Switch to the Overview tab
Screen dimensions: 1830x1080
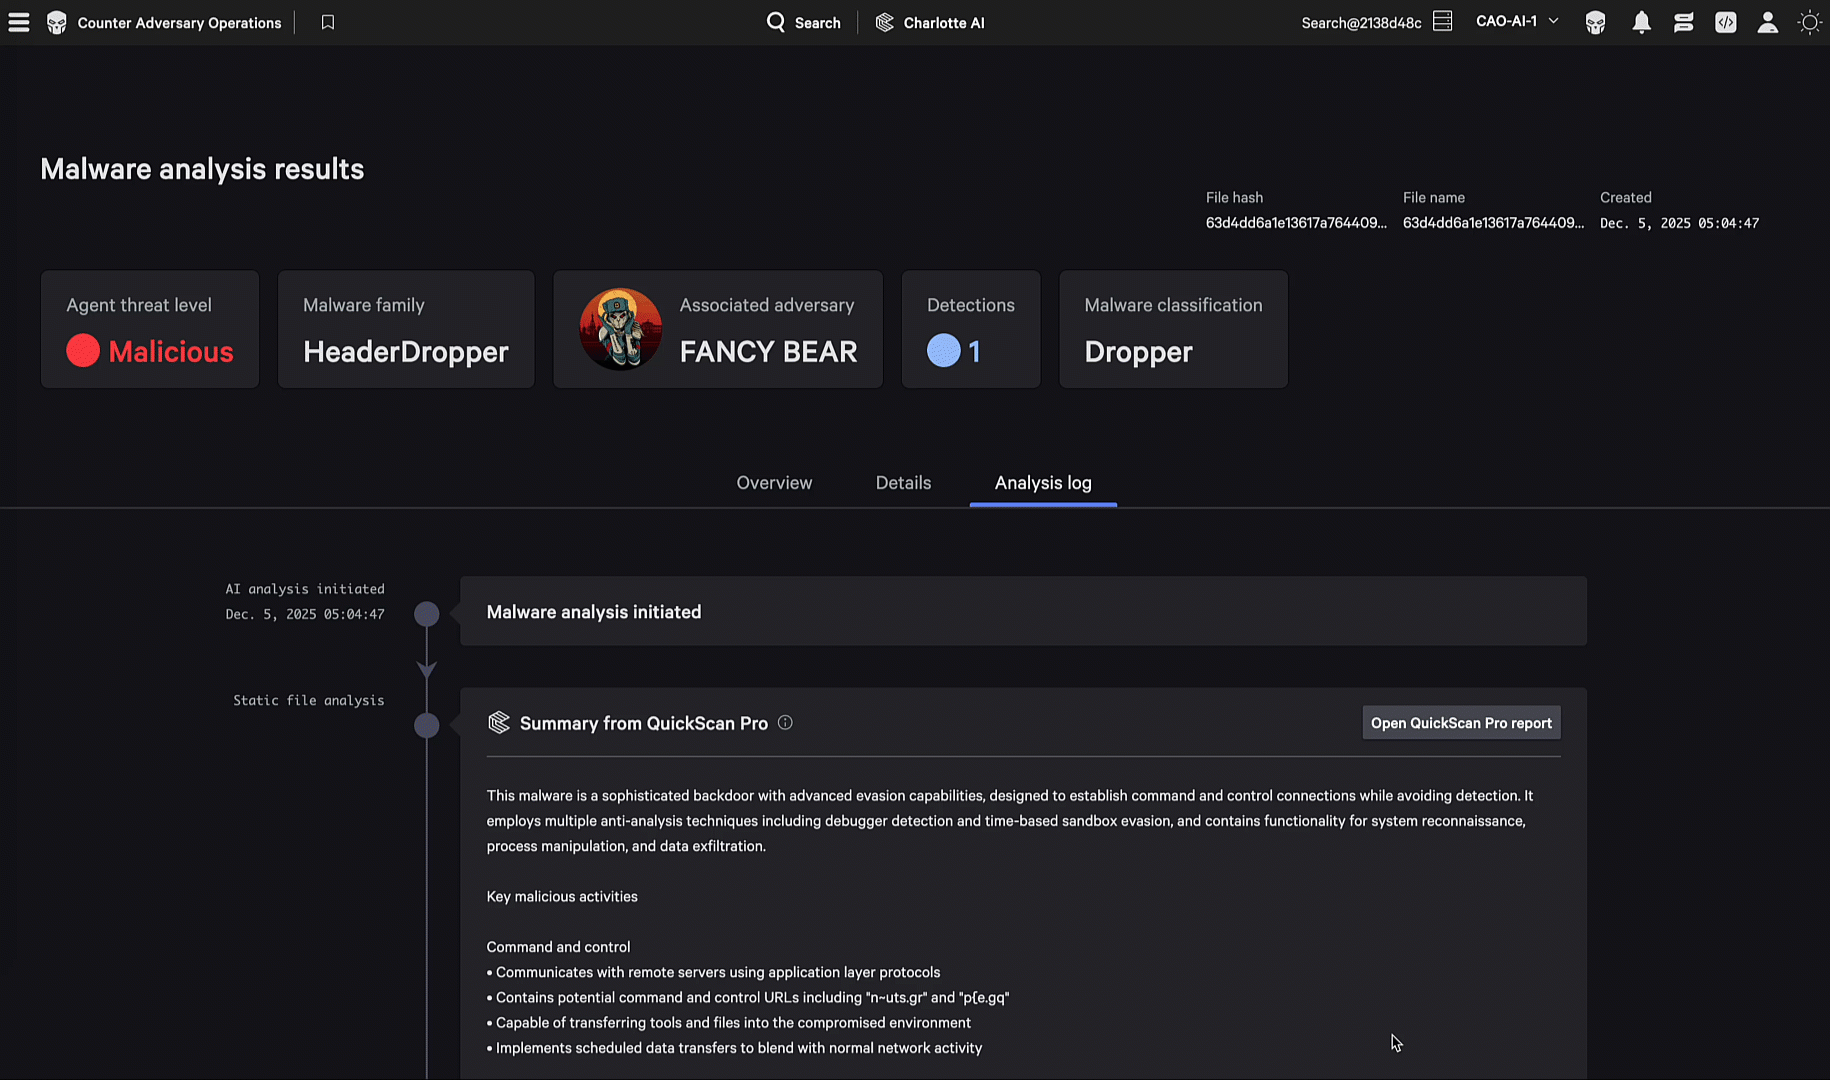774,483
